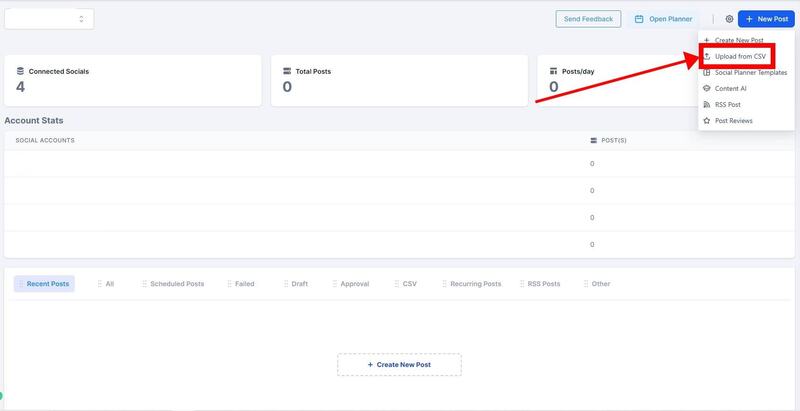Click the Connected Socials stack icon
The image size is (800, 411).
pos(20,71)
